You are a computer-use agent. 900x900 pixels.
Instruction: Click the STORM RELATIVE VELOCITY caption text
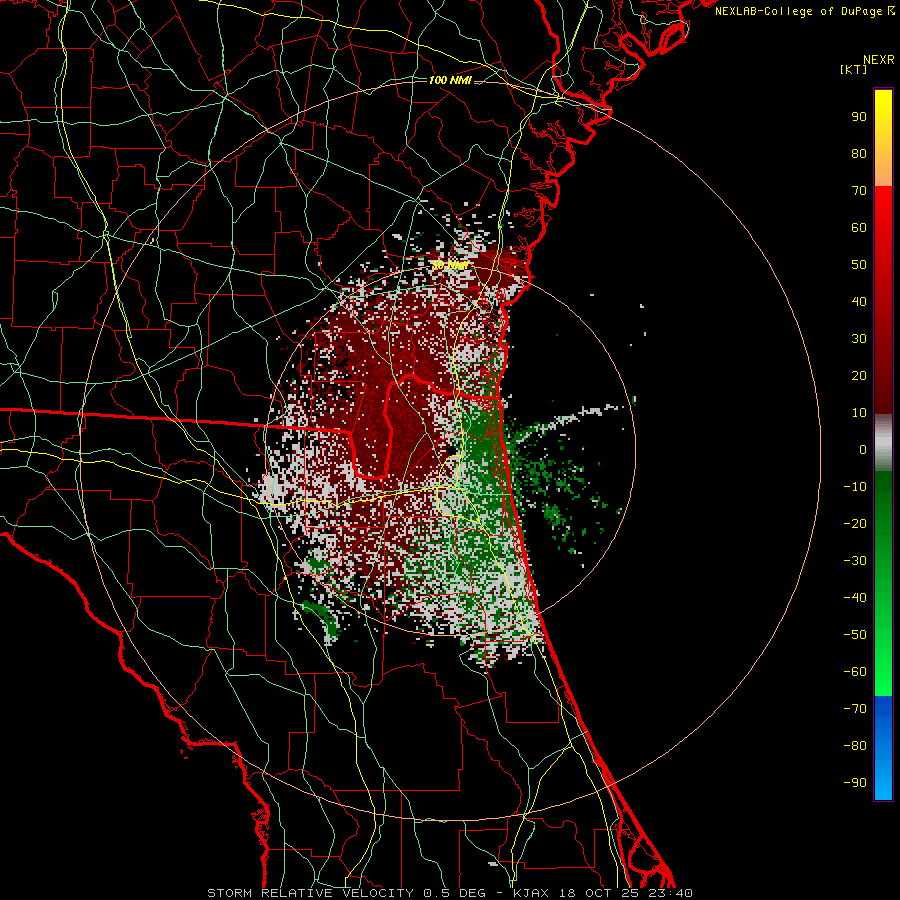point(310,893)
